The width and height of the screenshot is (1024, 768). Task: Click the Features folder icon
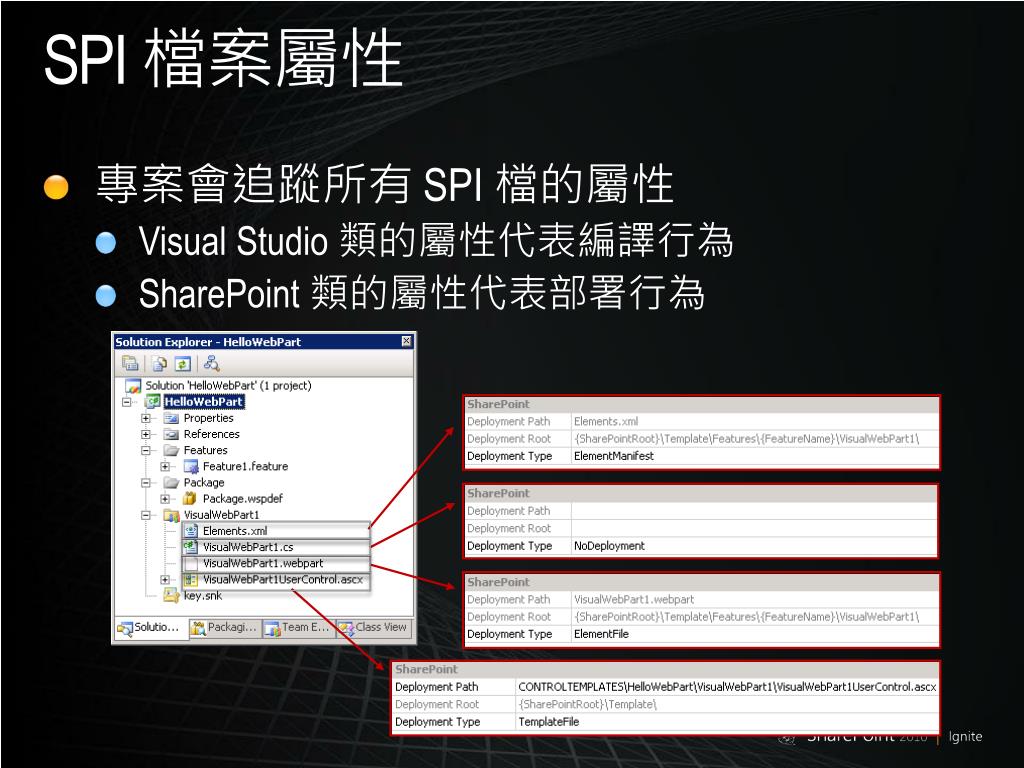(171, 450)
